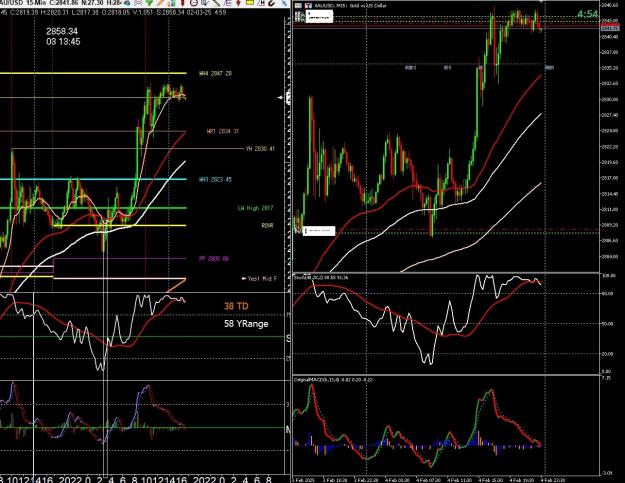Viewport: 625px width, 483px height.
Task: Click the red clock toolbar icon
Action: click(194, 3)
